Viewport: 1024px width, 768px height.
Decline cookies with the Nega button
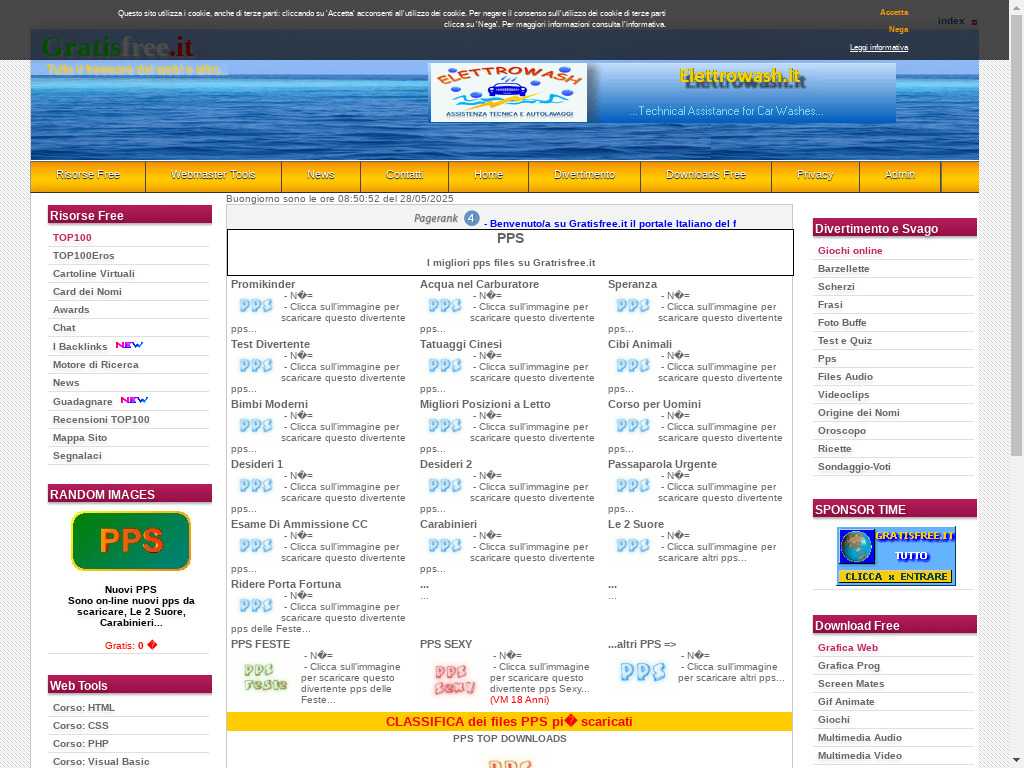tap(899, 29)
